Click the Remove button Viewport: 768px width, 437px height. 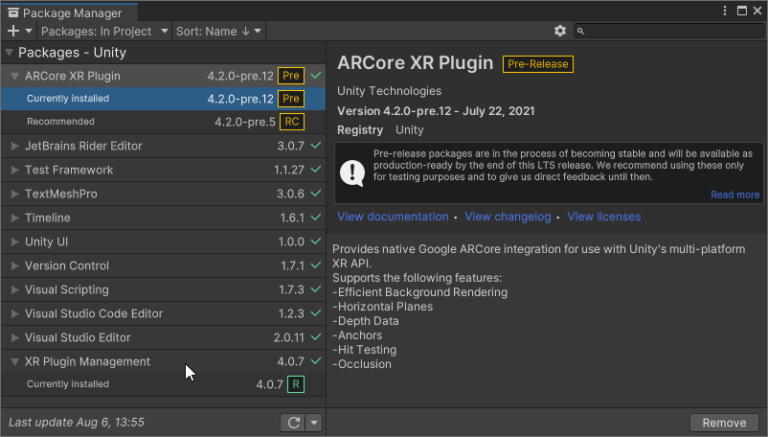coord(724,422)
